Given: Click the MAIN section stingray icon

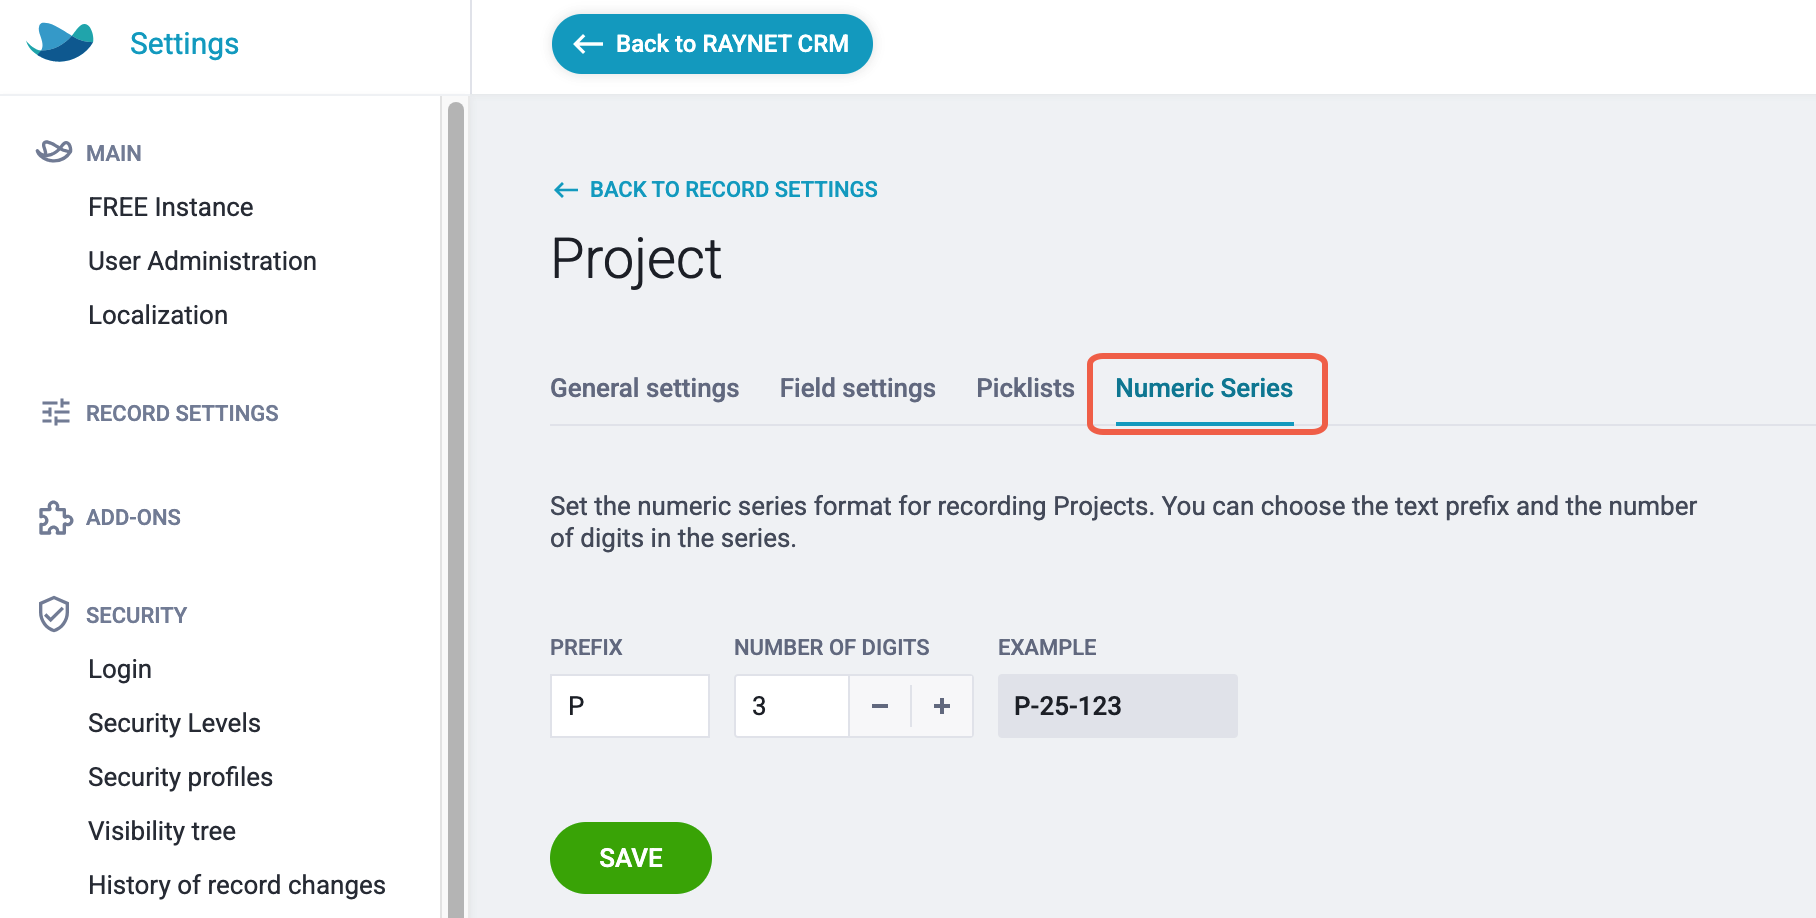Looking at the screenshot, I should pyautogui.click(x=54, y=152).
